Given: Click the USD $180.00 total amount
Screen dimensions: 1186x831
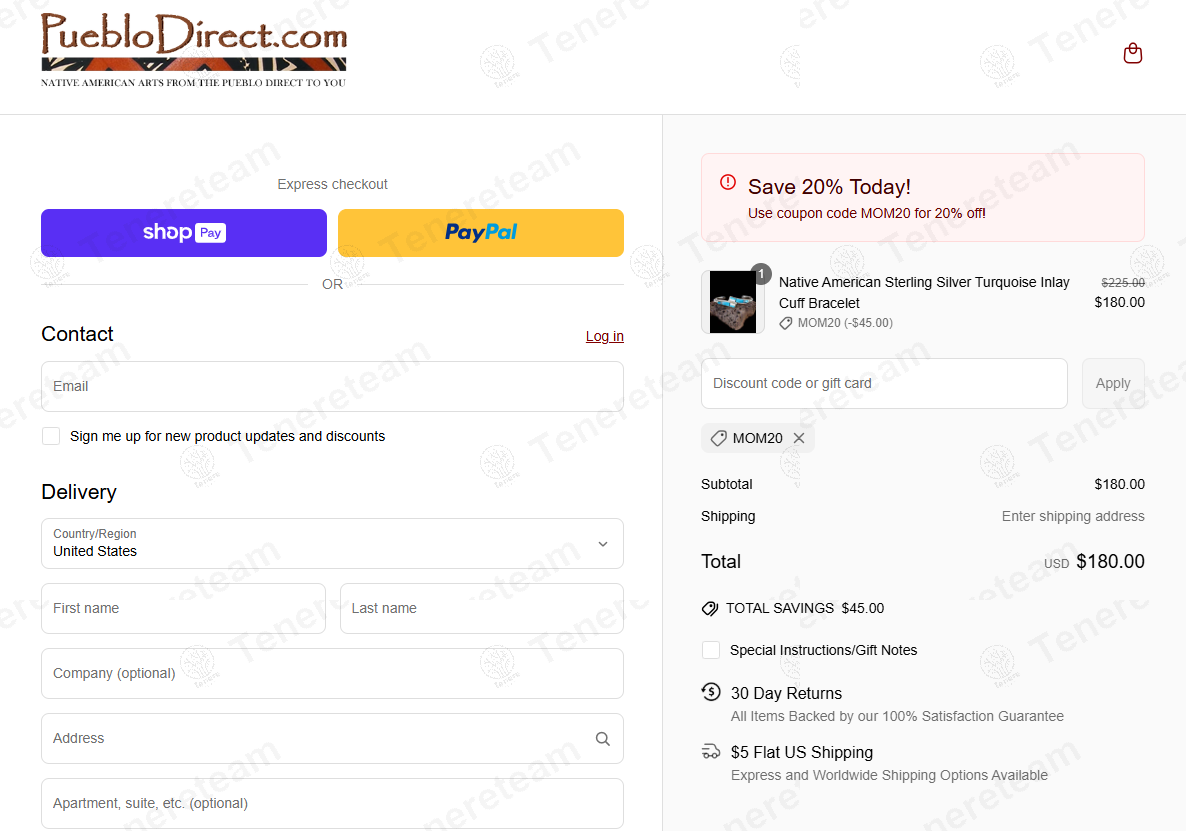Looking at the screenshot, I should coord(1094,562).
